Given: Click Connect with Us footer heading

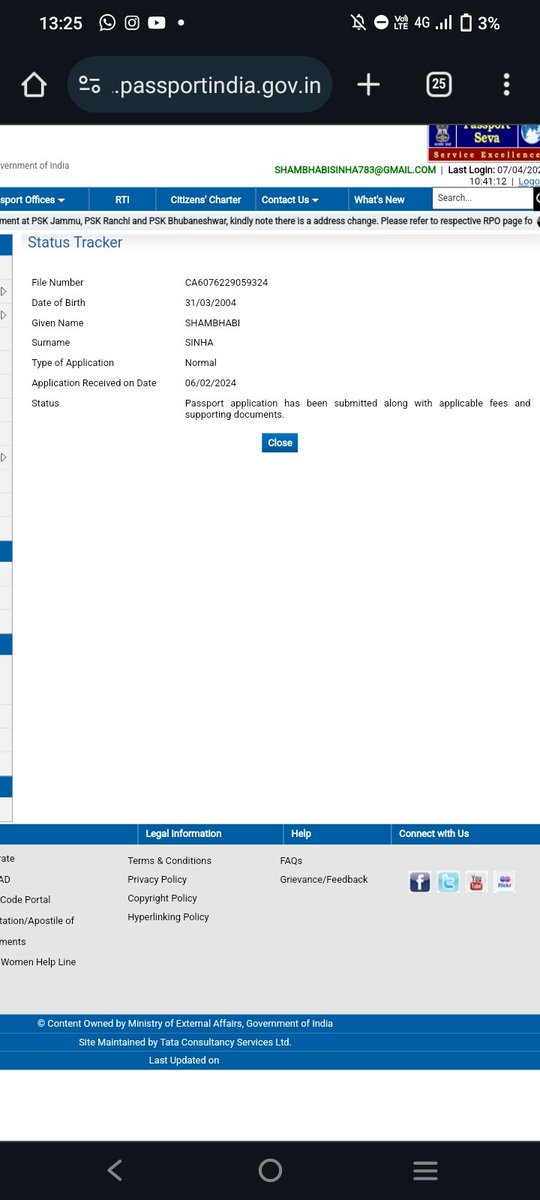Looking at the screenshot, I should (x=434, y=834).
